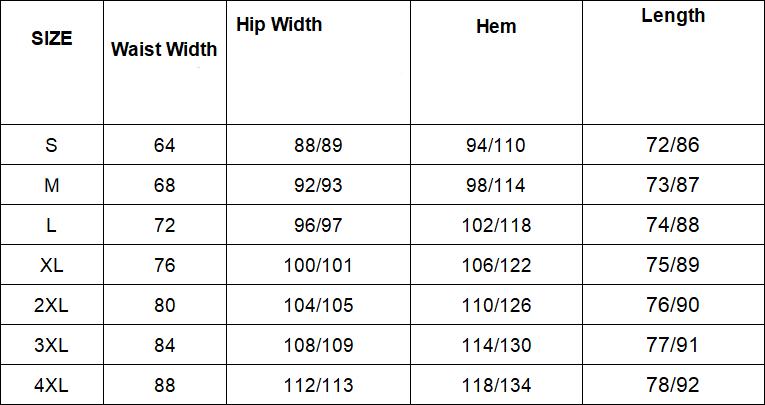Screen dimensions: 765x405
Task: Select the 4XL size row label
Action: point(52,386)
